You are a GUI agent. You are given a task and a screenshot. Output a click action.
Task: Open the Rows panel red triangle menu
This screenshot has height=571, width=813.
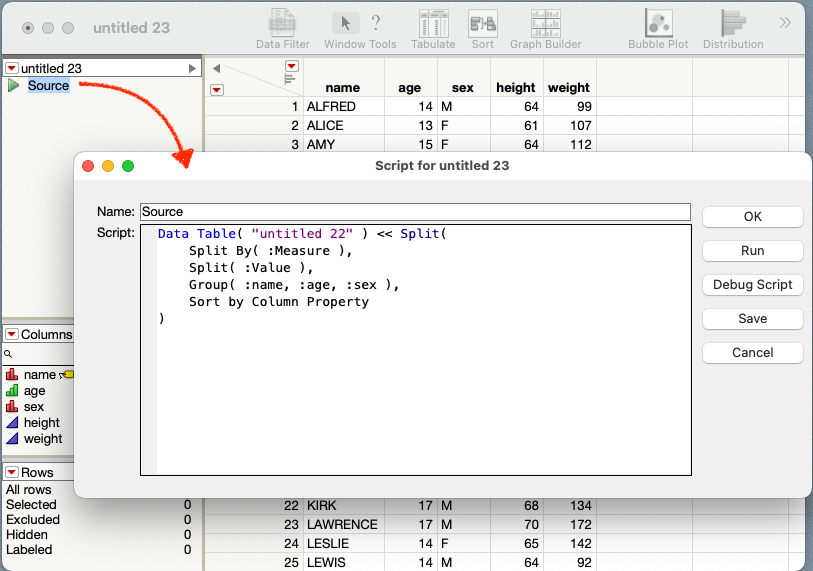click(x=11, y=472)
